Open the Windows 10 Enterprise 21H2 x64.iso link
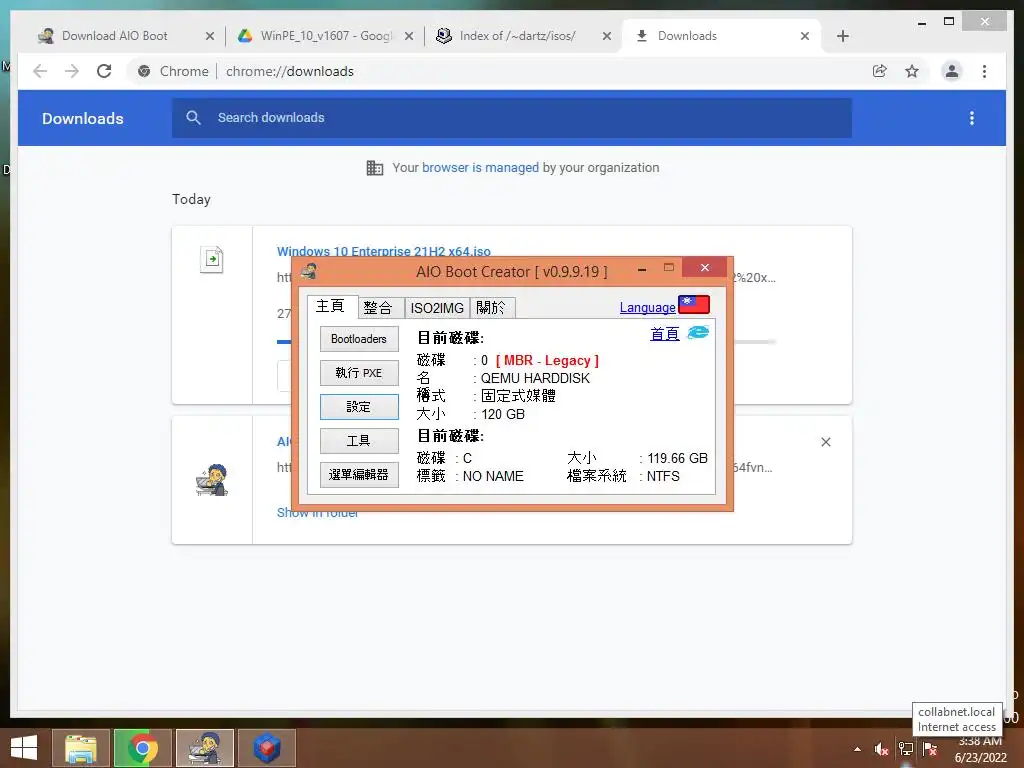The width and height of the screenshot is (1024, 768). coord(383,251)
